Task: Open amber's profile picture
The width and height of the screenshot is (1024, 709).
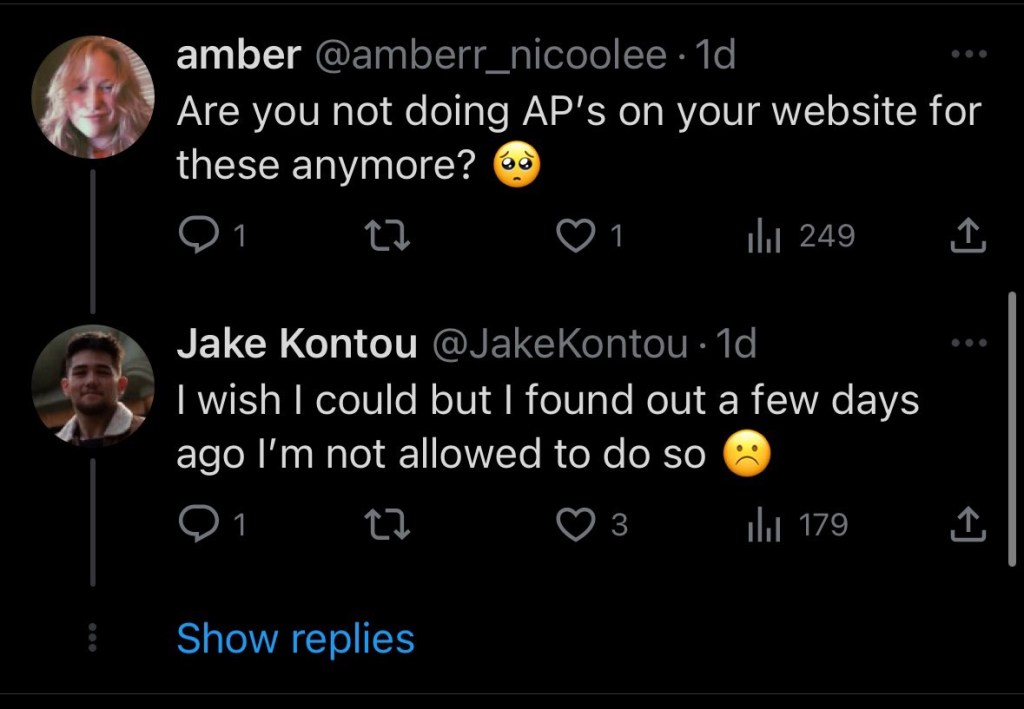Action: tap(92, 97)
